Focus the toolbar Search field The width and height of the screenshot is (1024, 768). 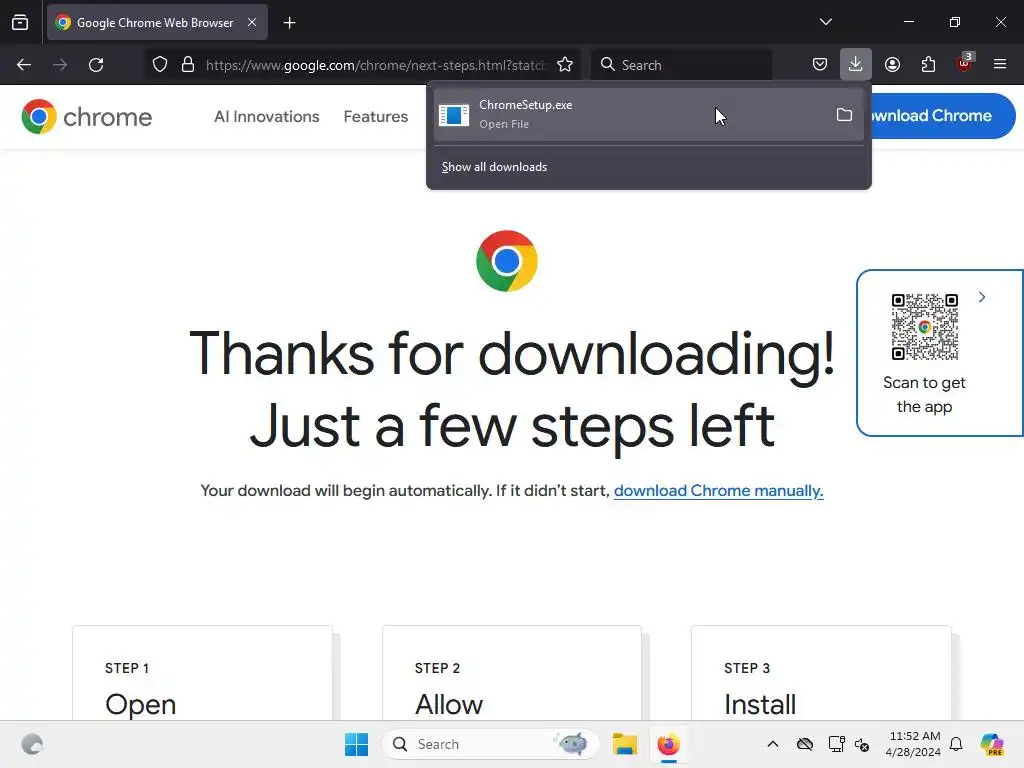click(x=681, y=65)
